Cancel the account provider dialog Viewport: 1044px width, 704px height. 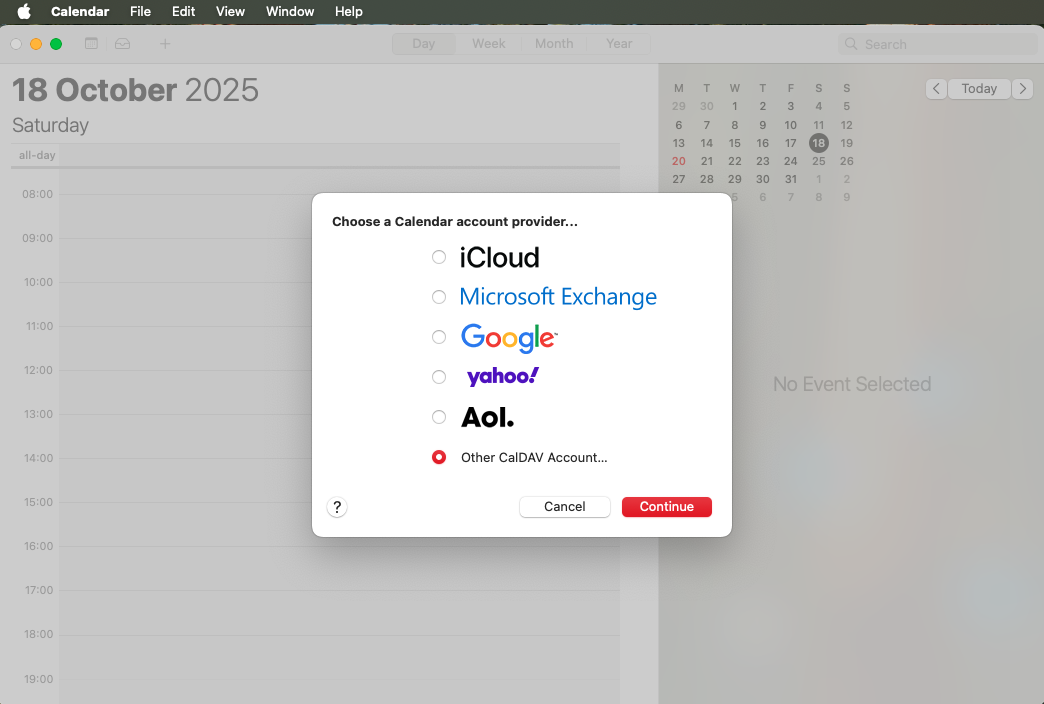pos(564,507)
